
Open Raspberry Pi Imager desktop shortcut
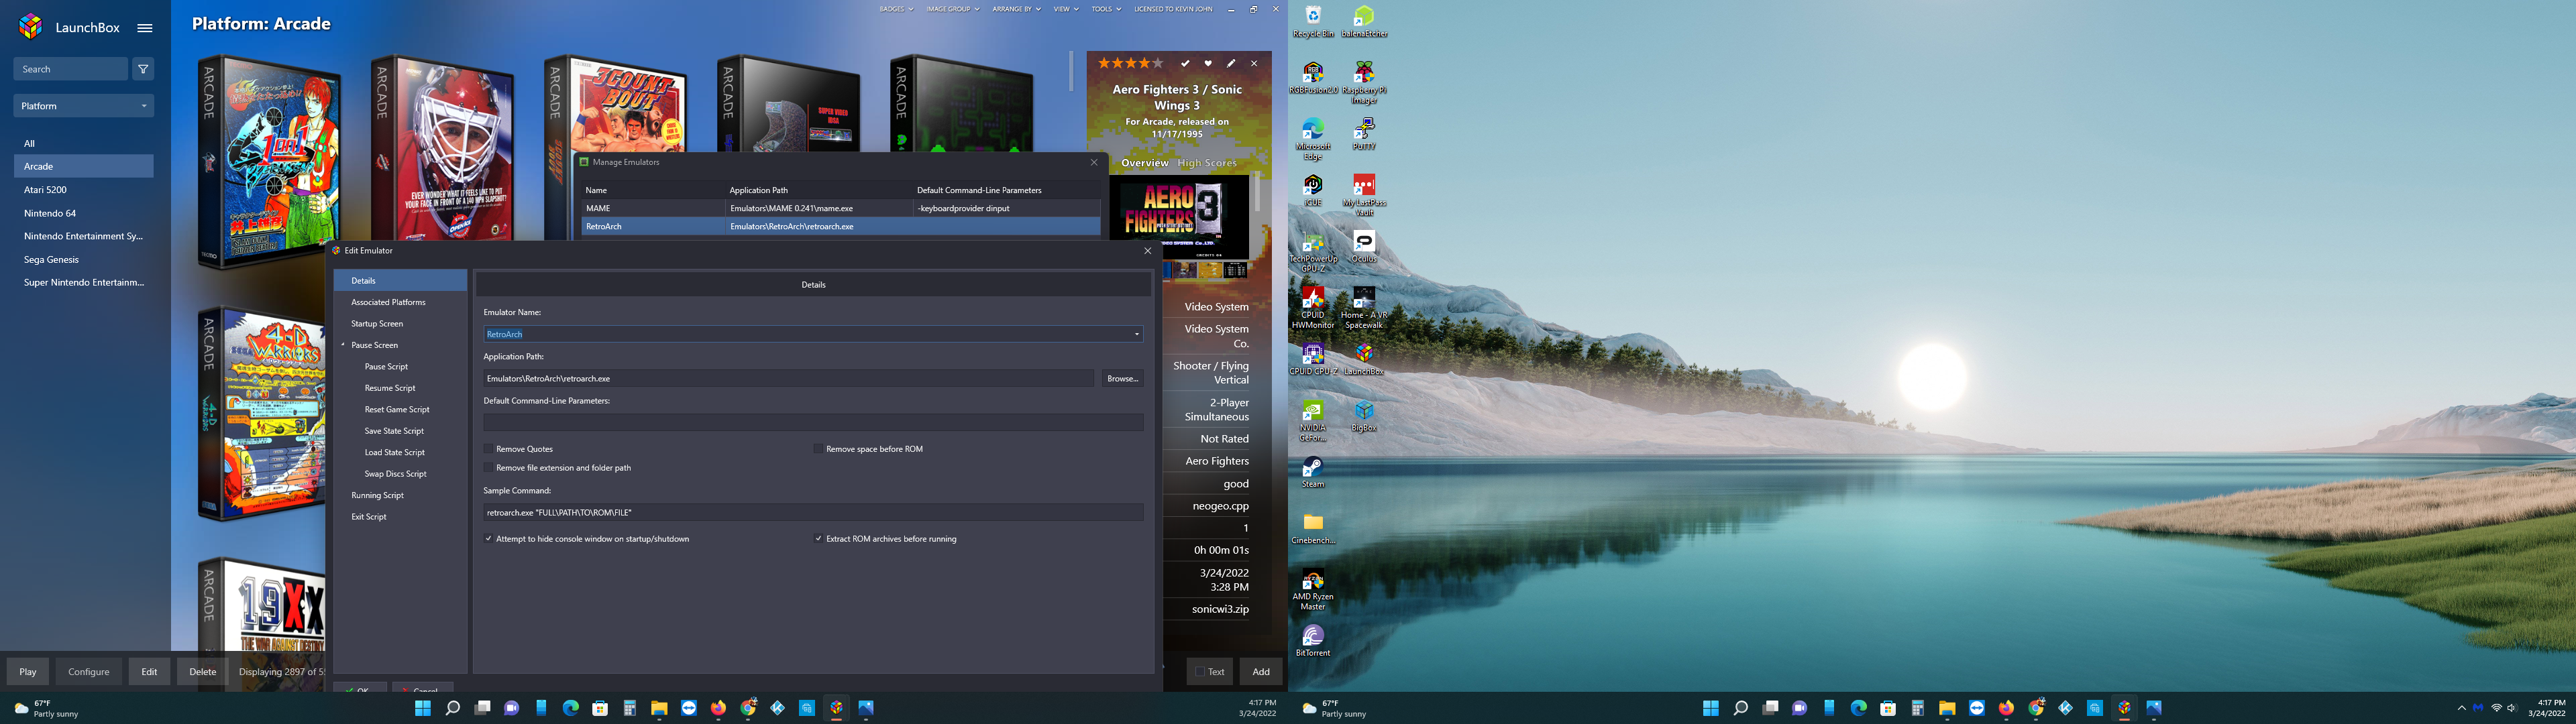tap(1364, 82)
